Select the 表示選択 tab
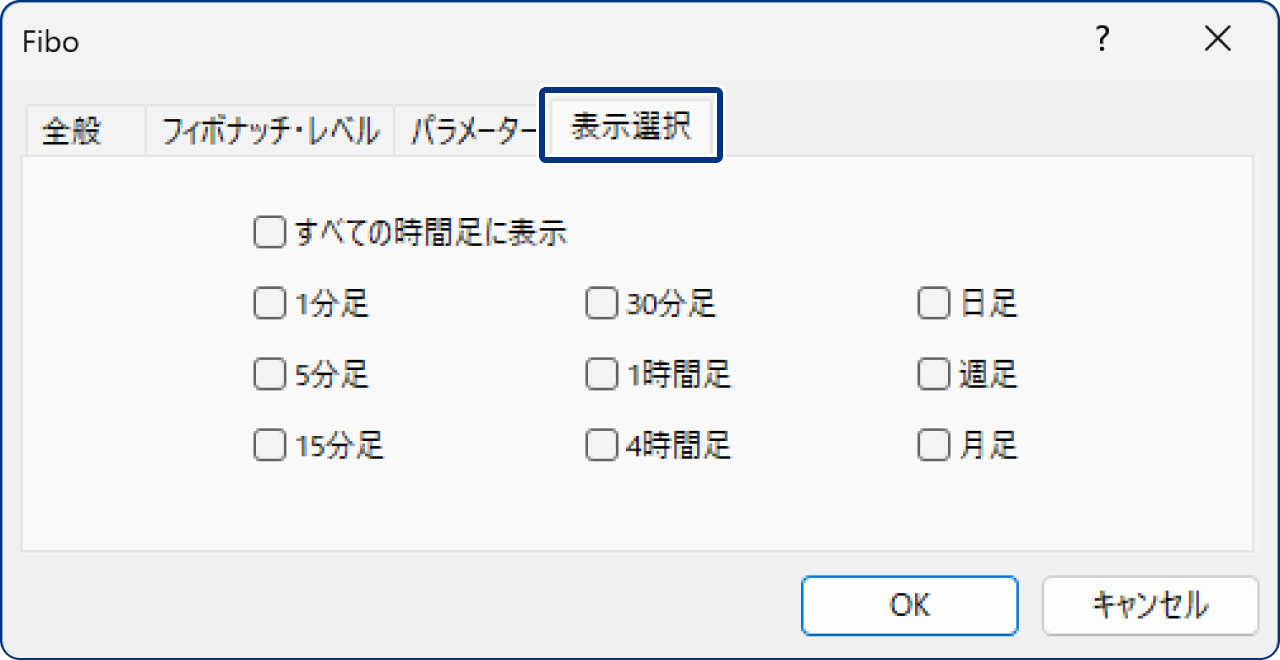The height and width of the screenshot is (660, 1280). [629, 126]
